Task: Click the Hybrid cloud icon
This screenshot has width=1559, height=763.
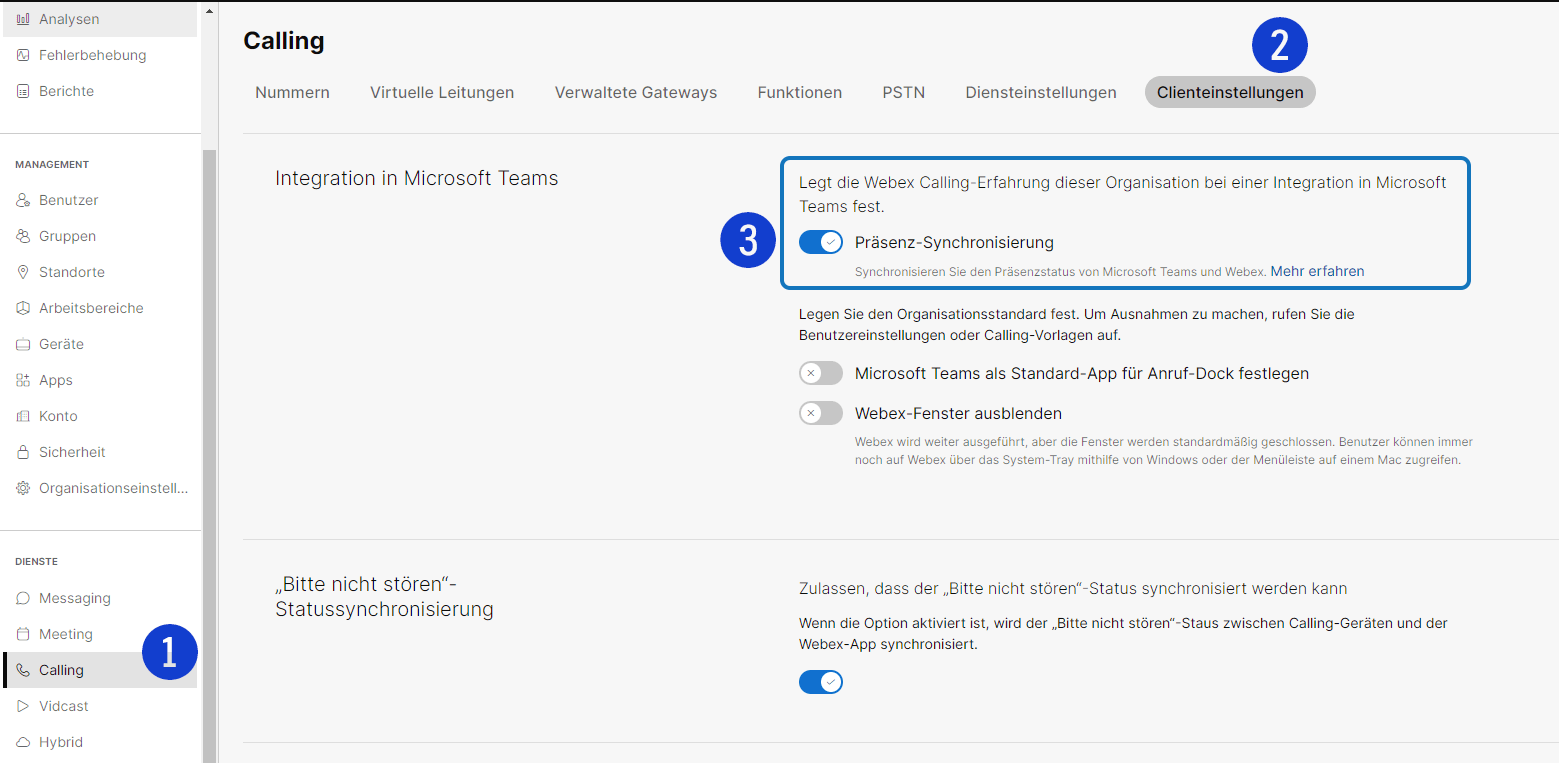Action: 23,742
